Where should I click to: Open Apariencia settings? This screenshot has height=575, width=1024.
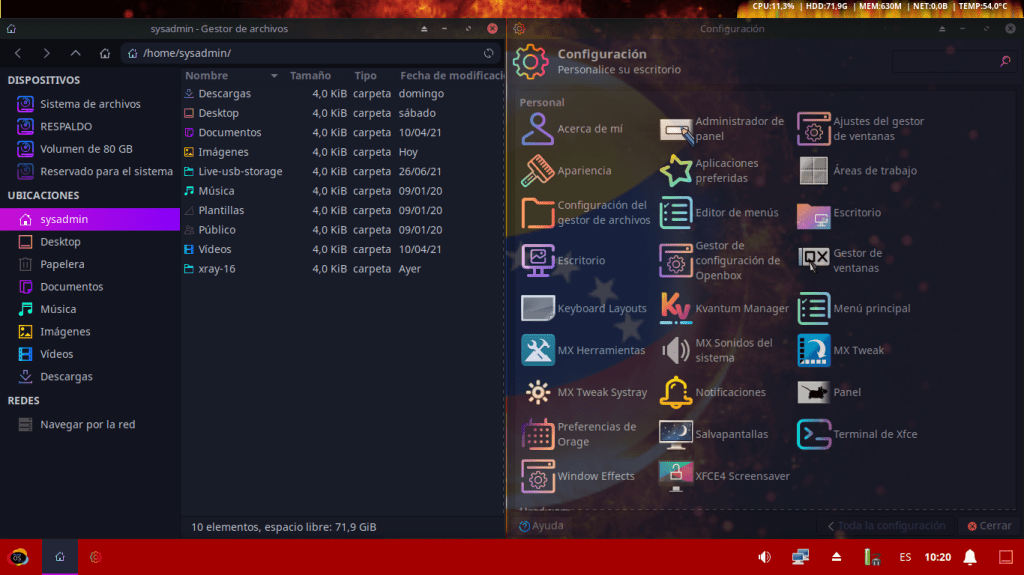(538, 171)
